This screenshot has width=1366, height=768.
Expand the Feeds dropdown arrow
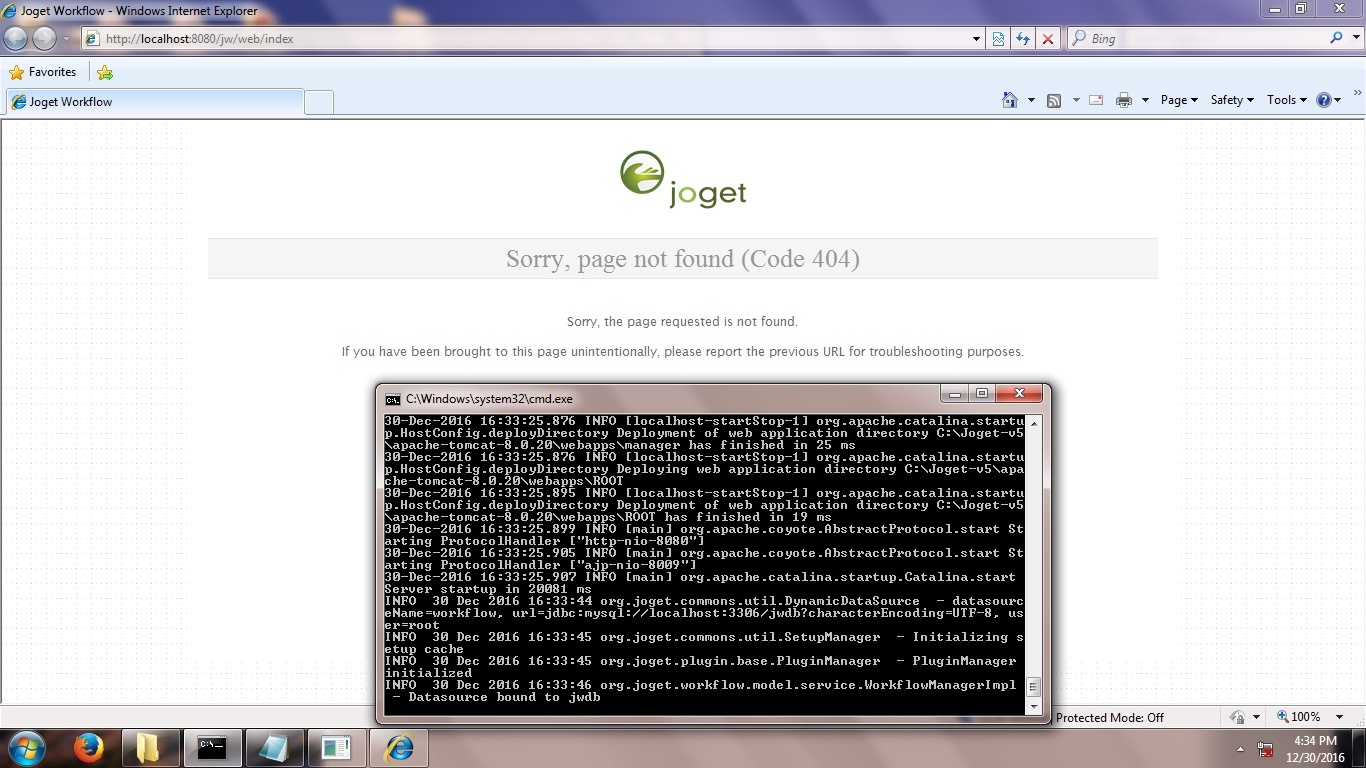point(1076,100)
